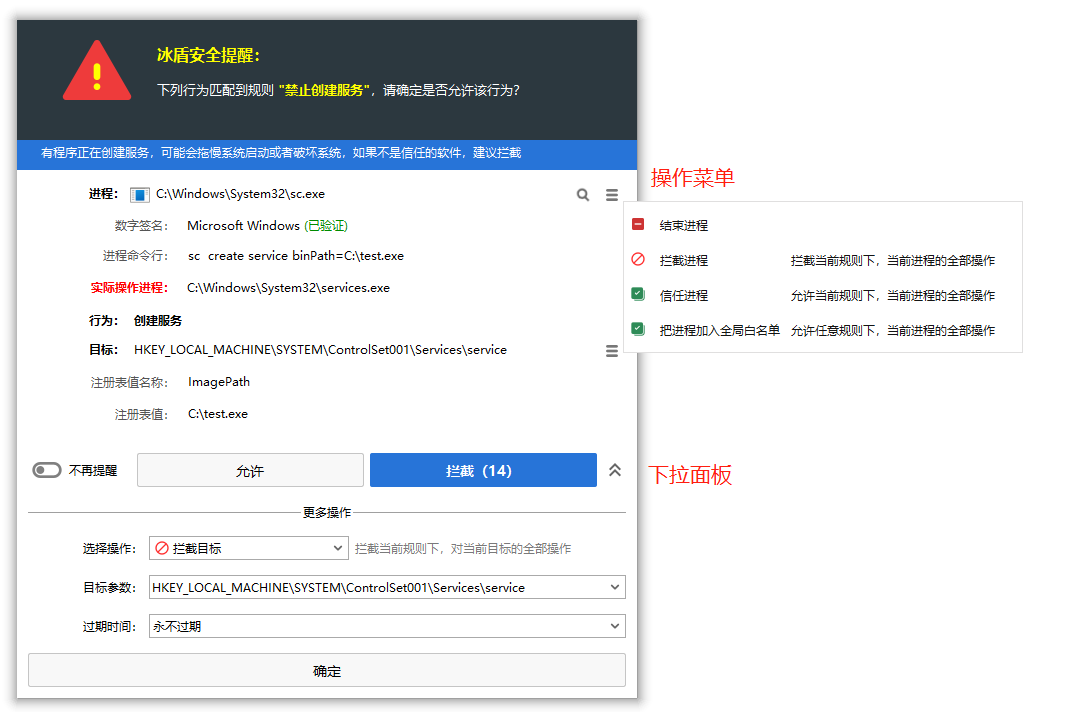Expand the 目标参数 registry path dropdown
The width and height of the screenshot is (1068, 712).
tap(387, 587)
